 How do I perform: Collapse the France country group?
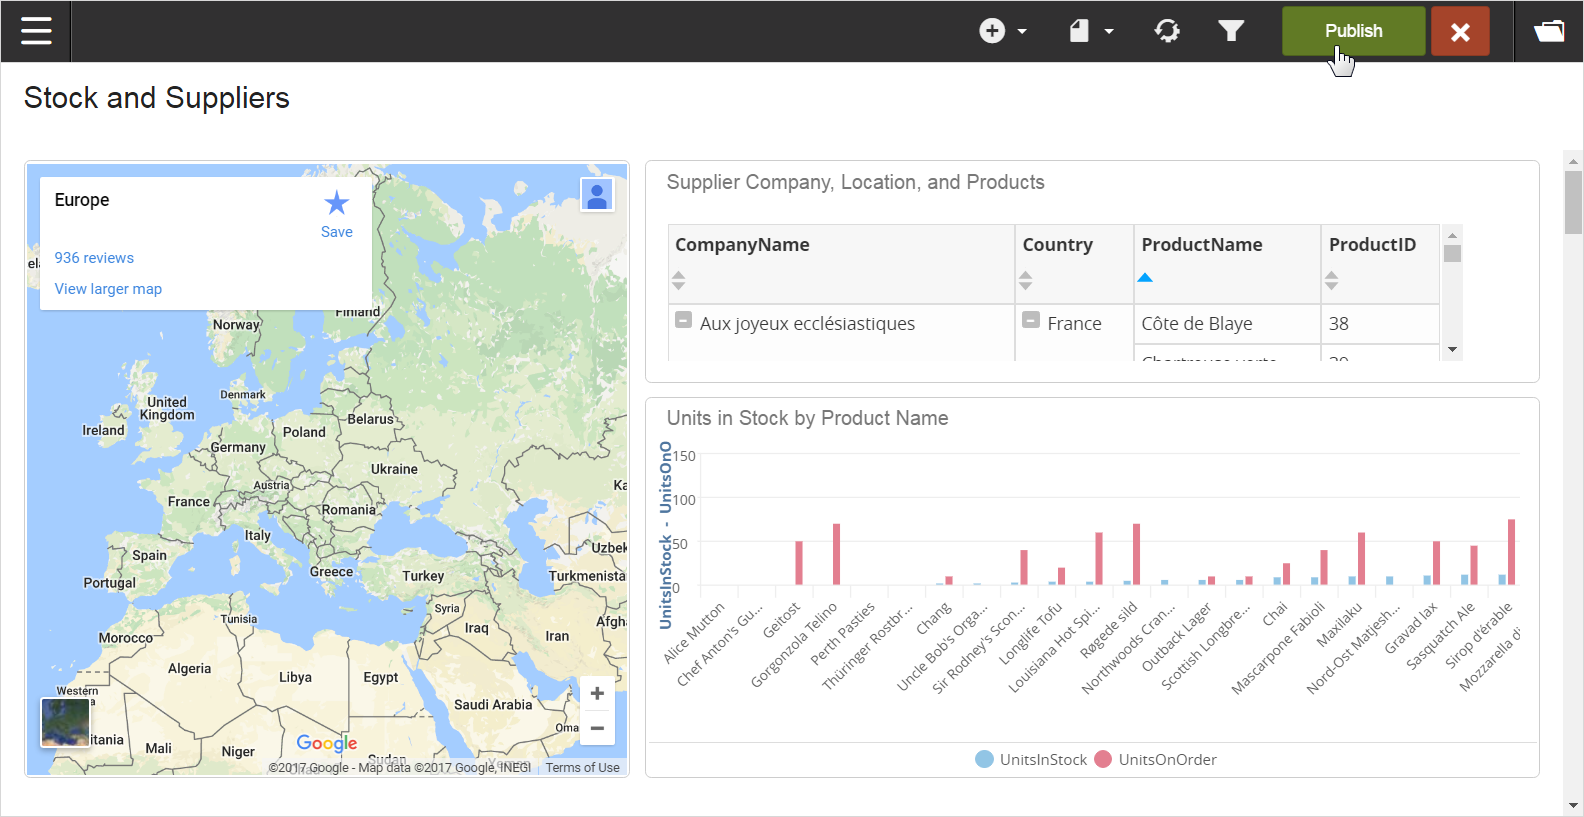(x=1031, y=321)
